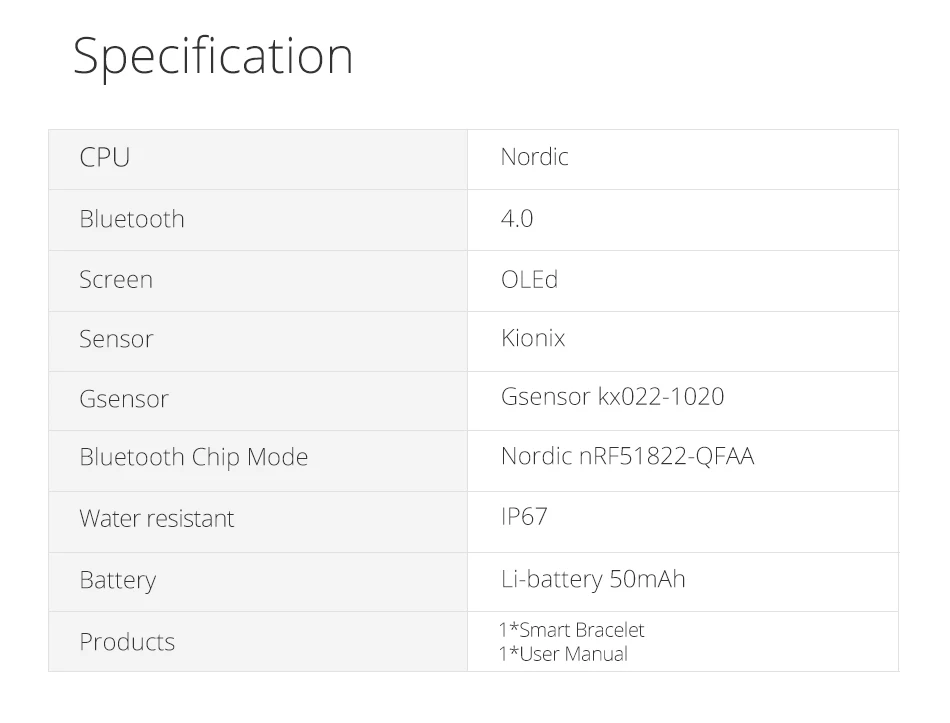
Task: Select the CPU row label
Action: [x=105, y=158]
